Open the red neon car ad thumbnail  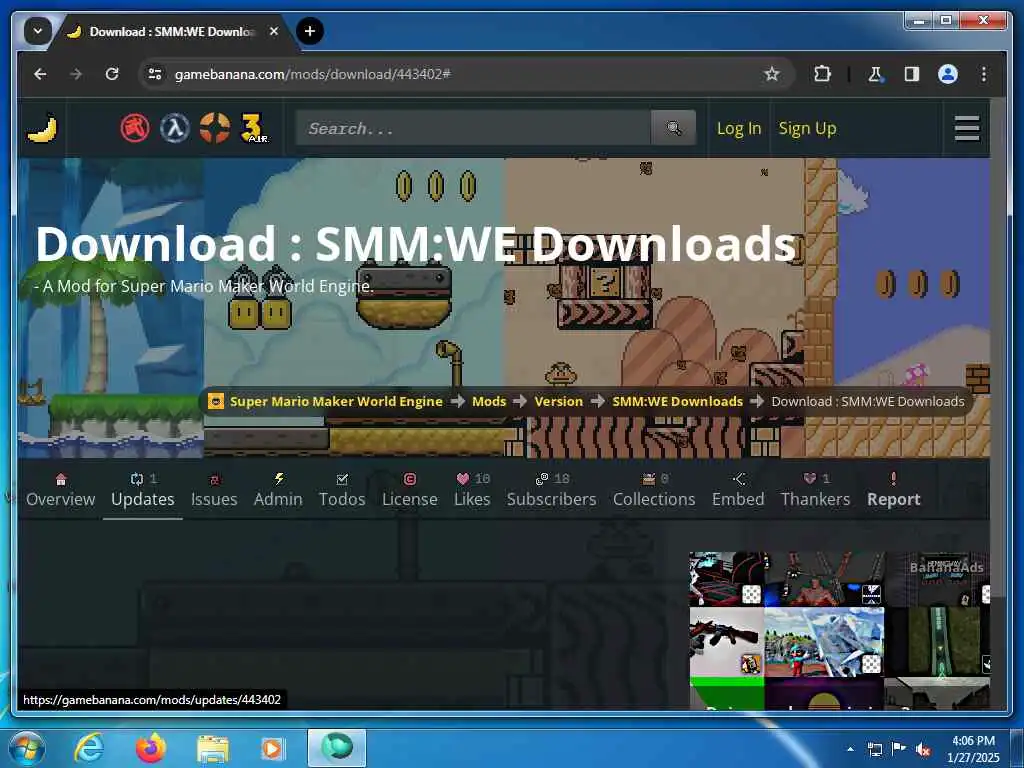tap(726, 579)
